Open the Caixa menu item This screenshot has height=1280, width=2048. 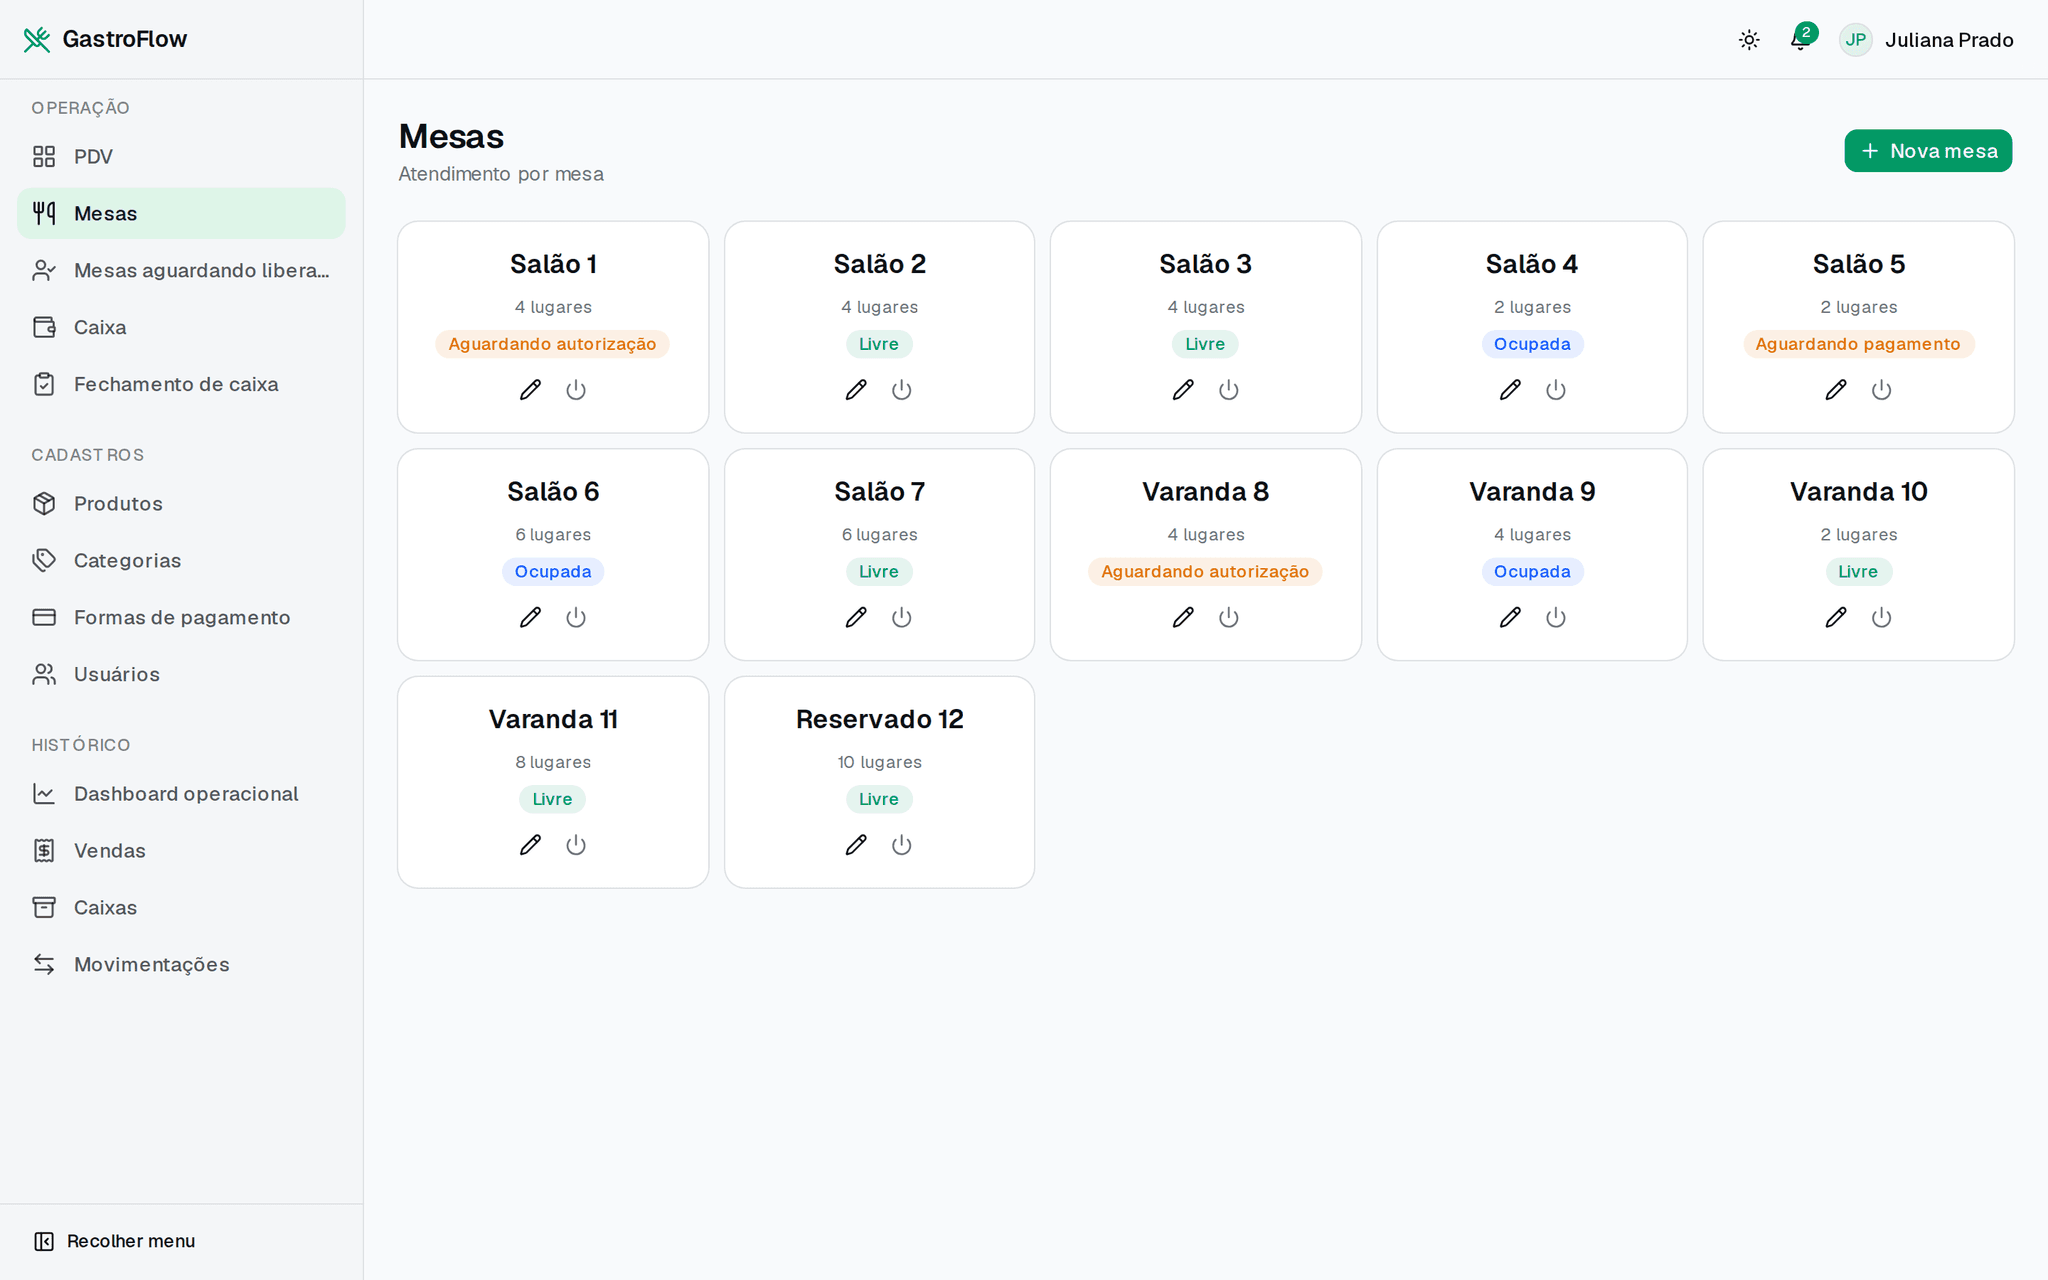[x=181, y=327]
